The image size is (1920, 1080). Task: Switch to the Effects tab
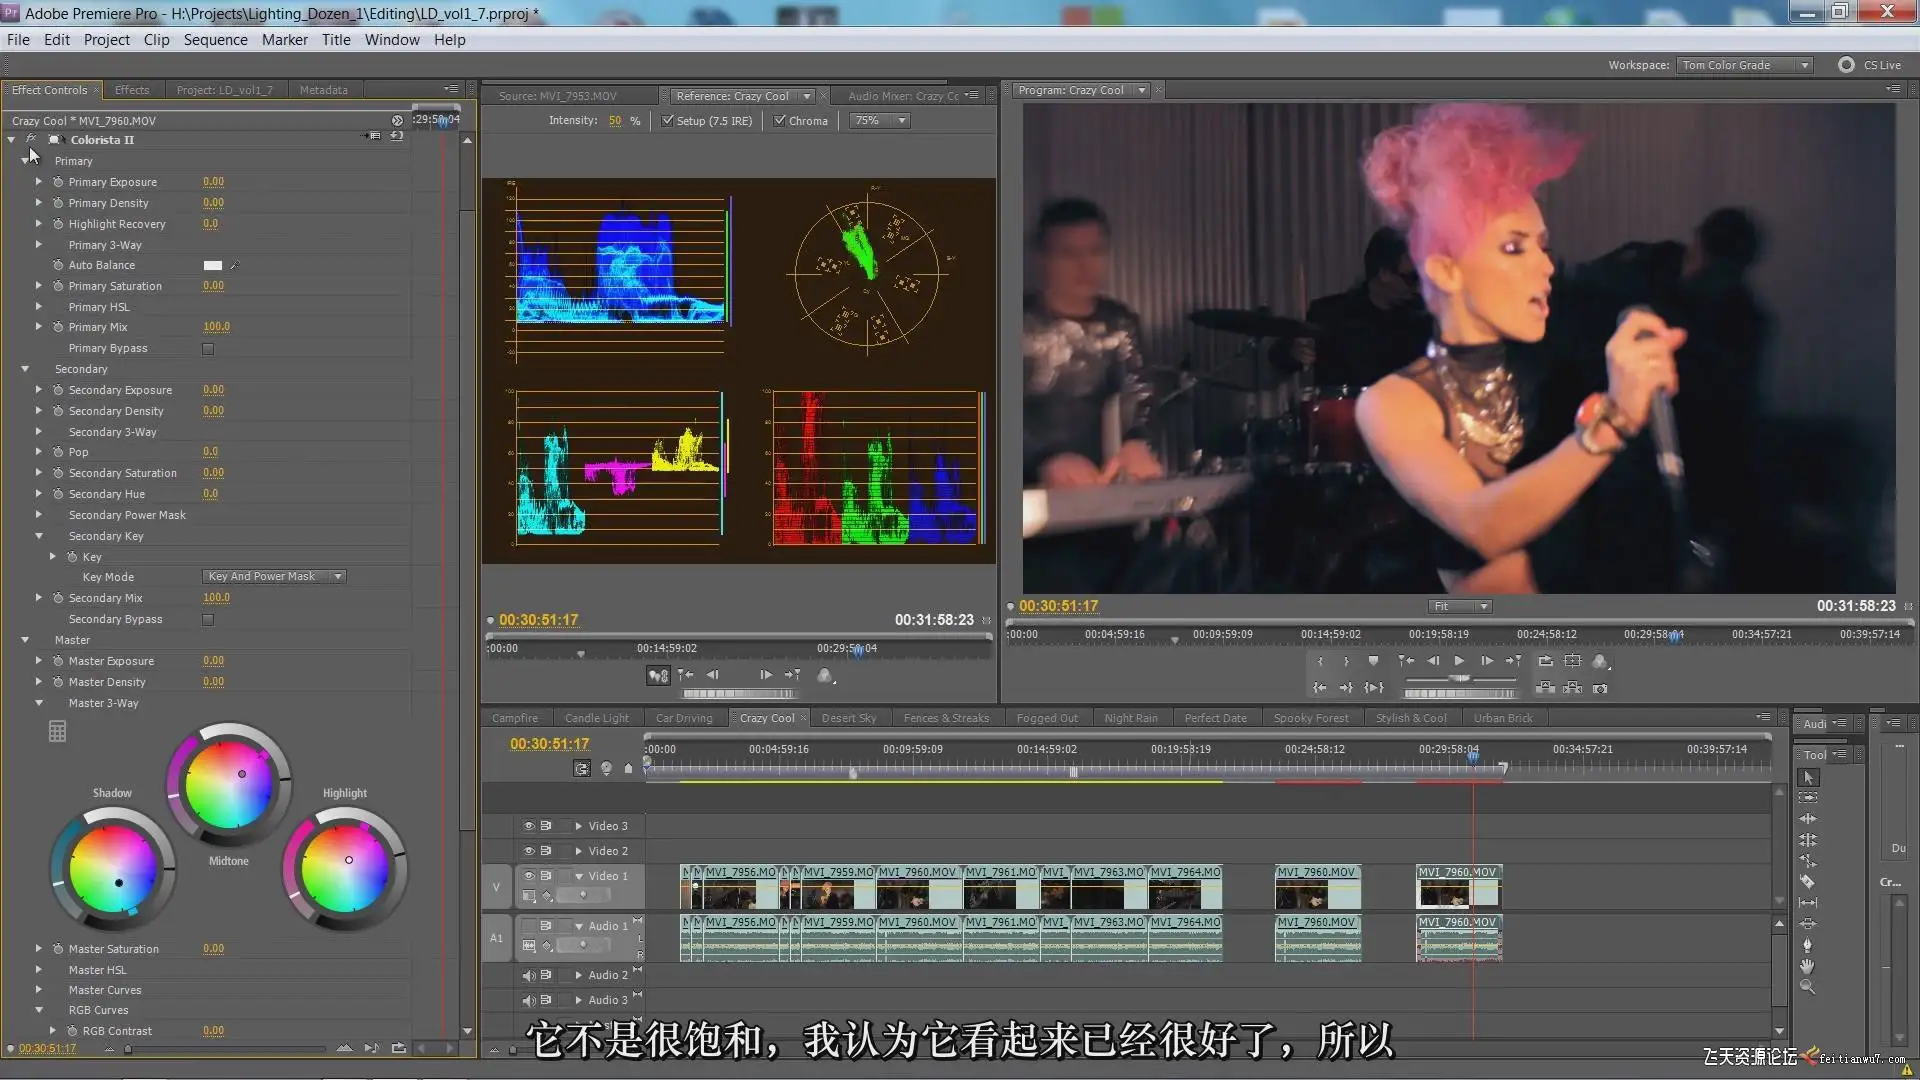click(132, 90)
